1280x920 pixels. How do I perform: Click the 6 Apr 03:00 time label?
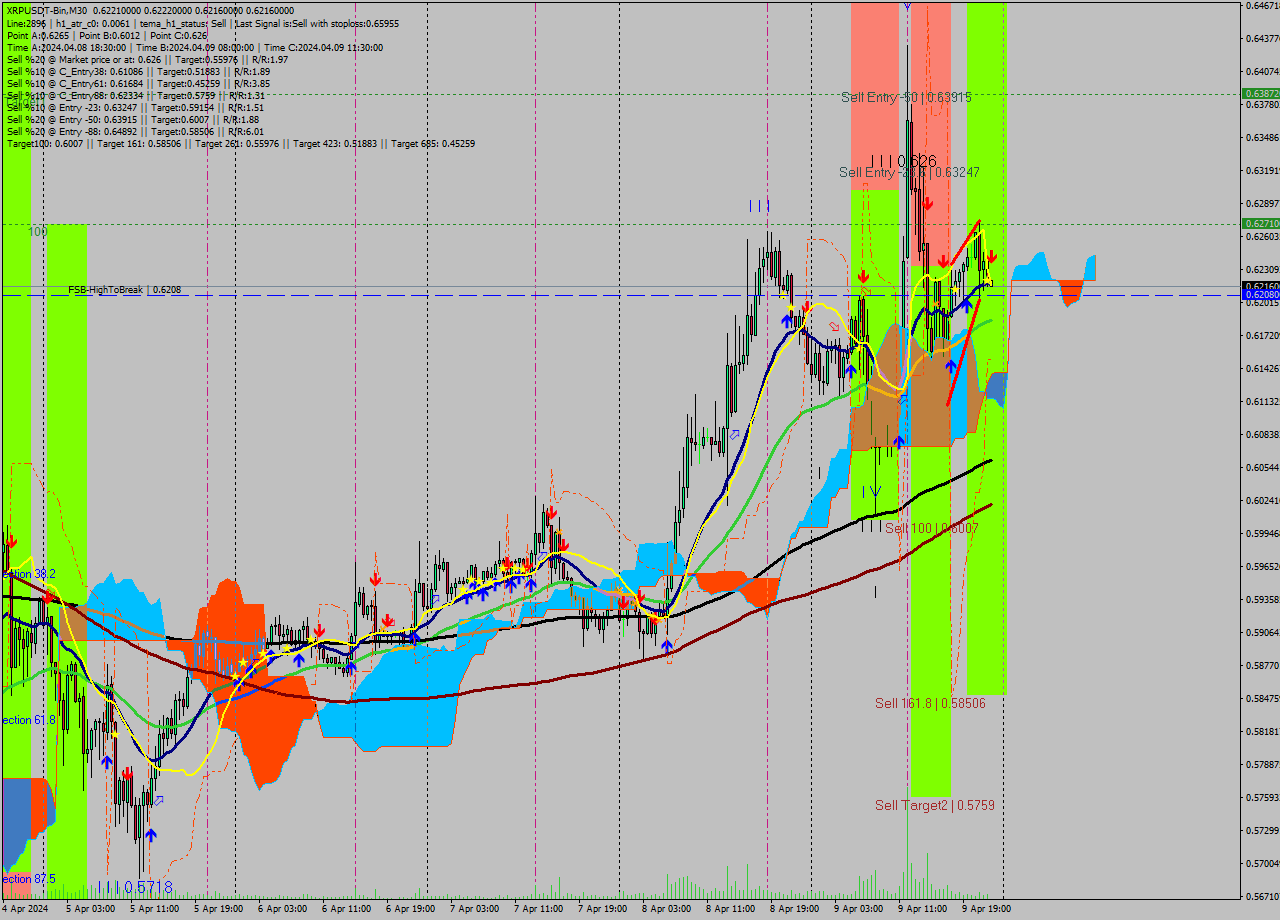[282, 909]
